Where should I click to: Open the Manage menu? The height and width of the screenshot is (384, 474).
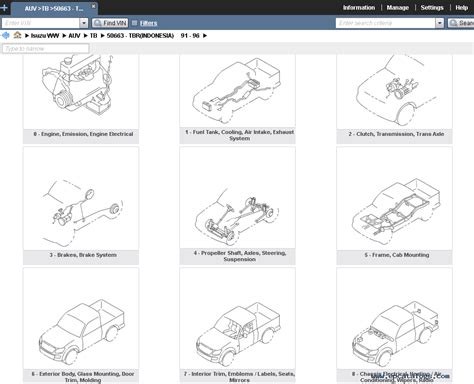[397, 8]
